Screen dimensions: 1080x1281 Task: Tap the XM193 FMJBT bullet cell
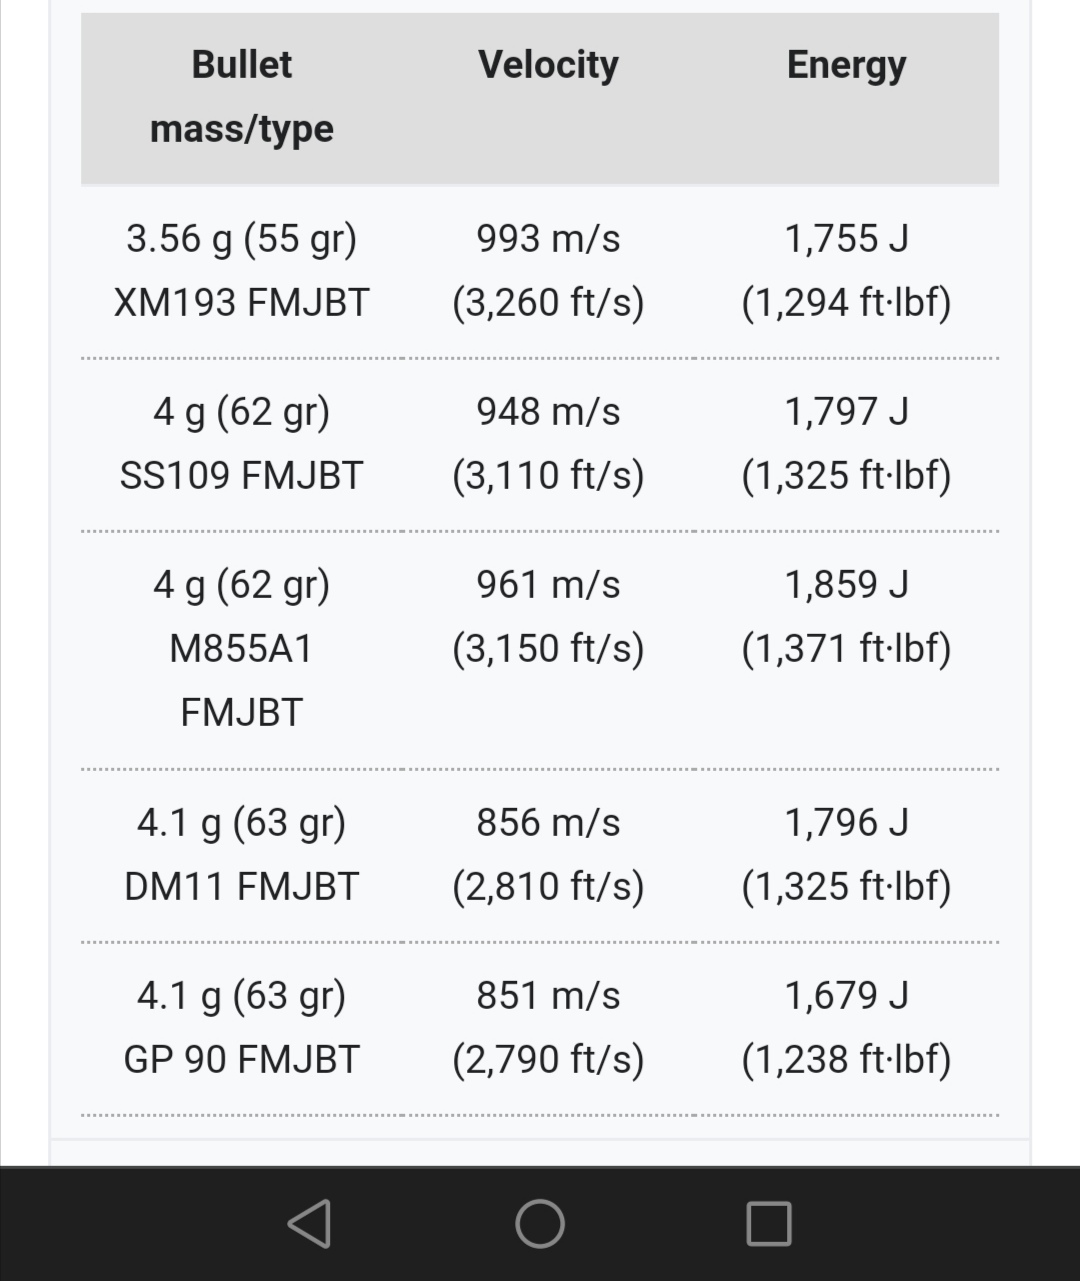[x=242, y=270]
